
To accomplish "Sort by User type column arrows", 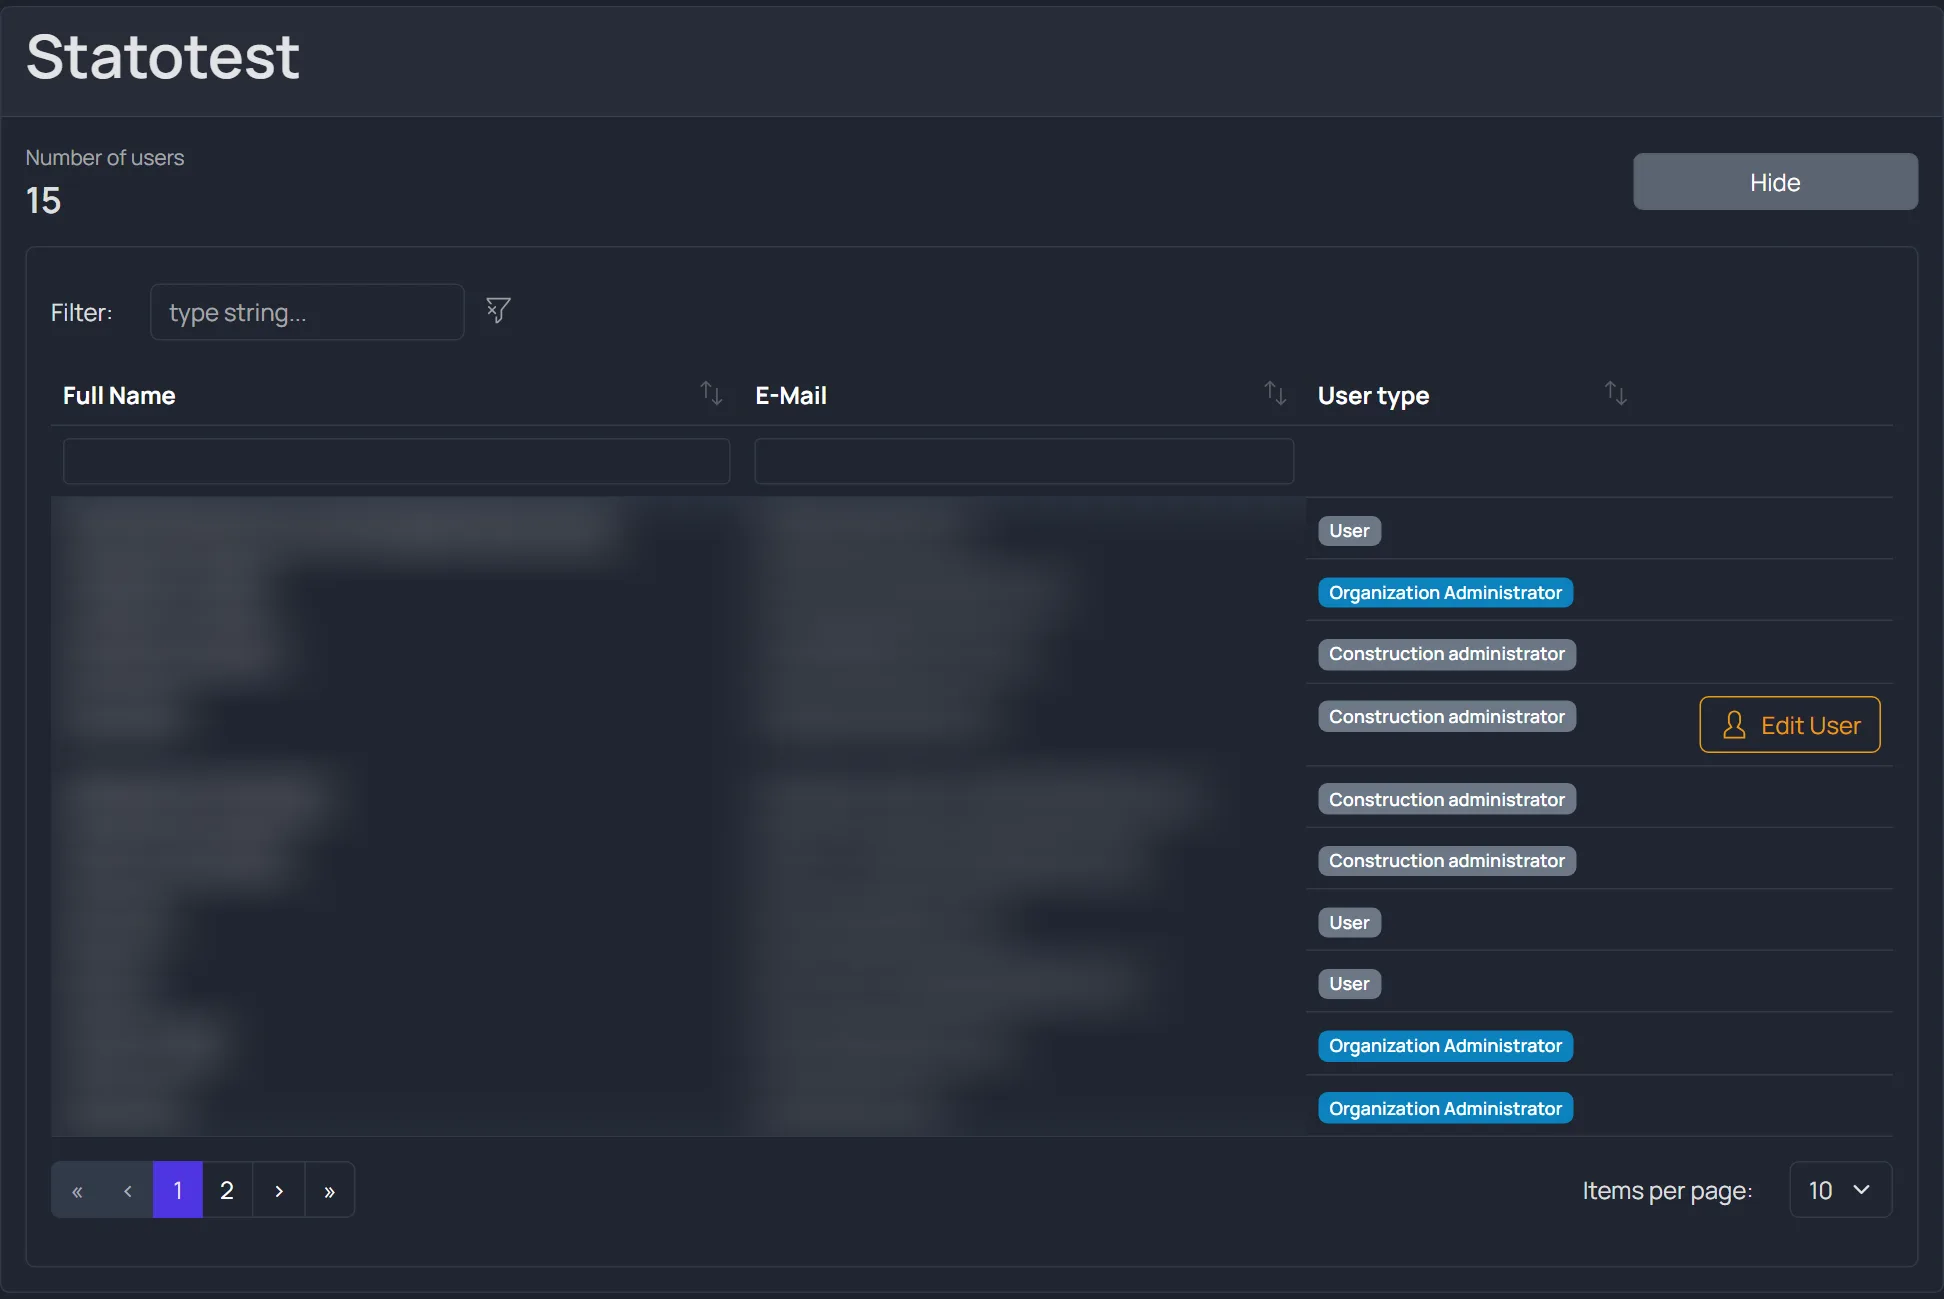I will click(1616, 393).
